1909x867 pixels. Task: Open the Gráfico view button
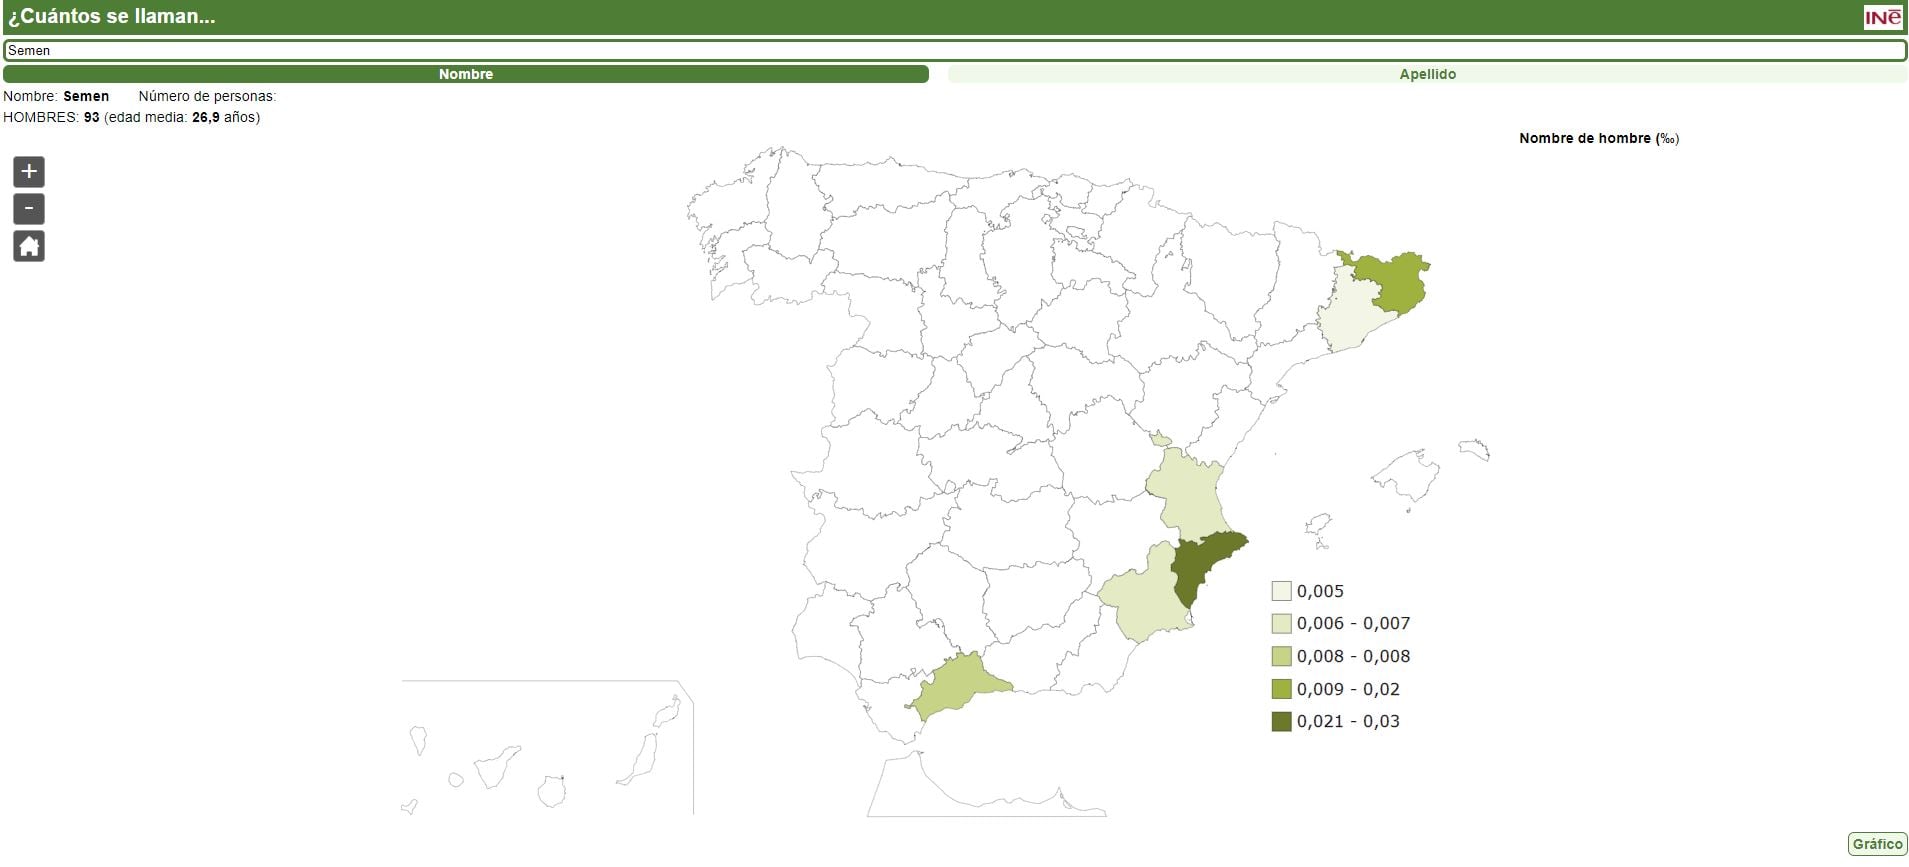[1877, 844]
